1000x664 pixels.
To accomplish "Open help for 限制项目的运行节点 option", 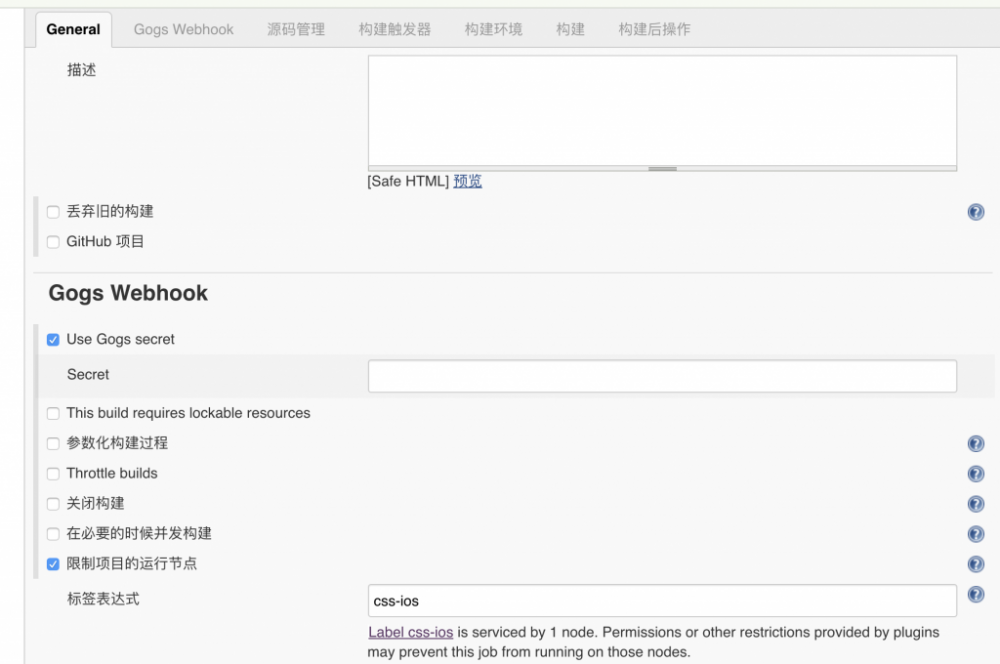I will click(975, 563).
